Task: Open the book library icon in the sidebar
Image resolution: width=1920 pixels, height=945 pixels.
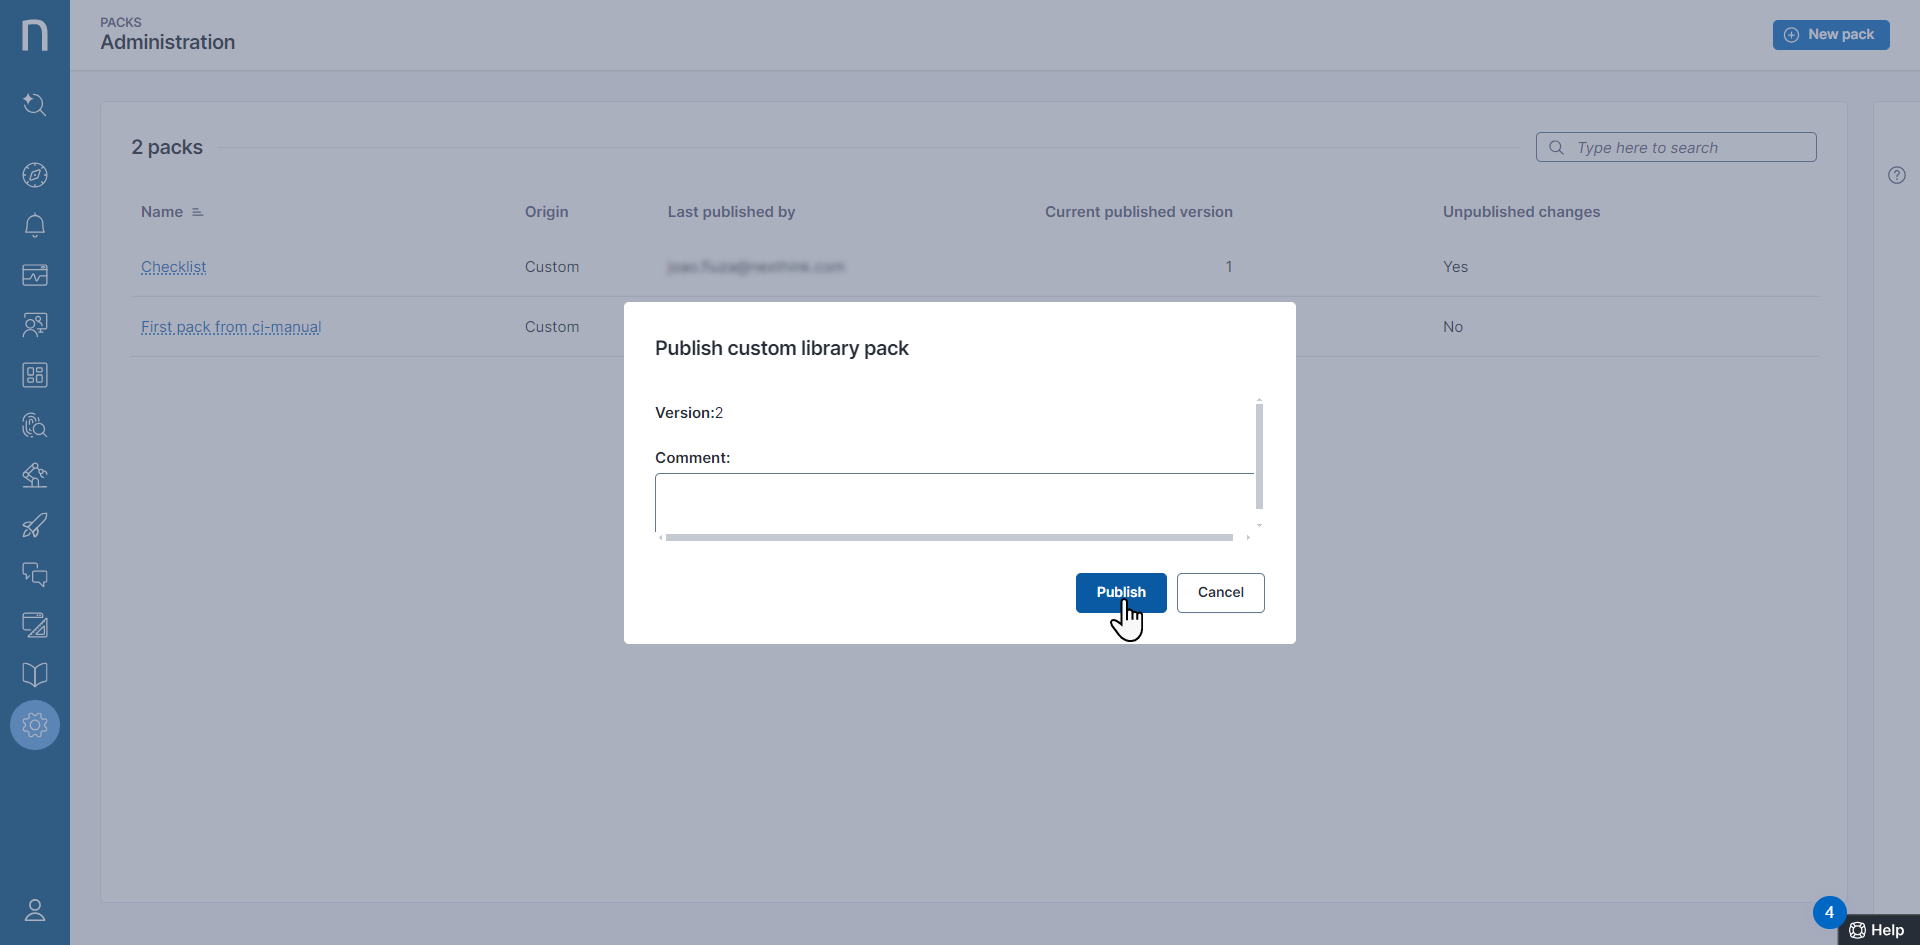Action: click(35, 675)
